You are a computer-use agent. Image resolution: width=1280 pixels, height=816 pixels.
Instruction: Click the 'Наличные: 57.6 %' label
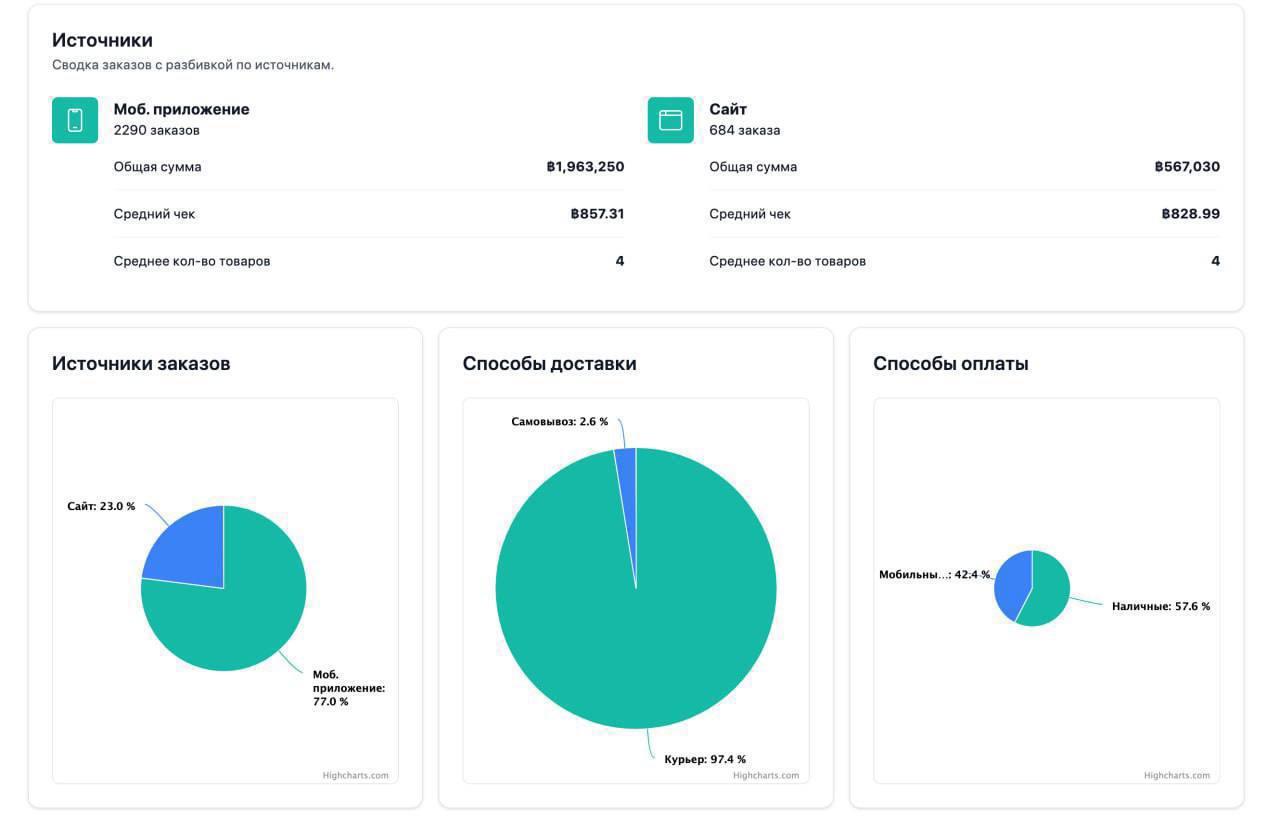coord(1162,604)
